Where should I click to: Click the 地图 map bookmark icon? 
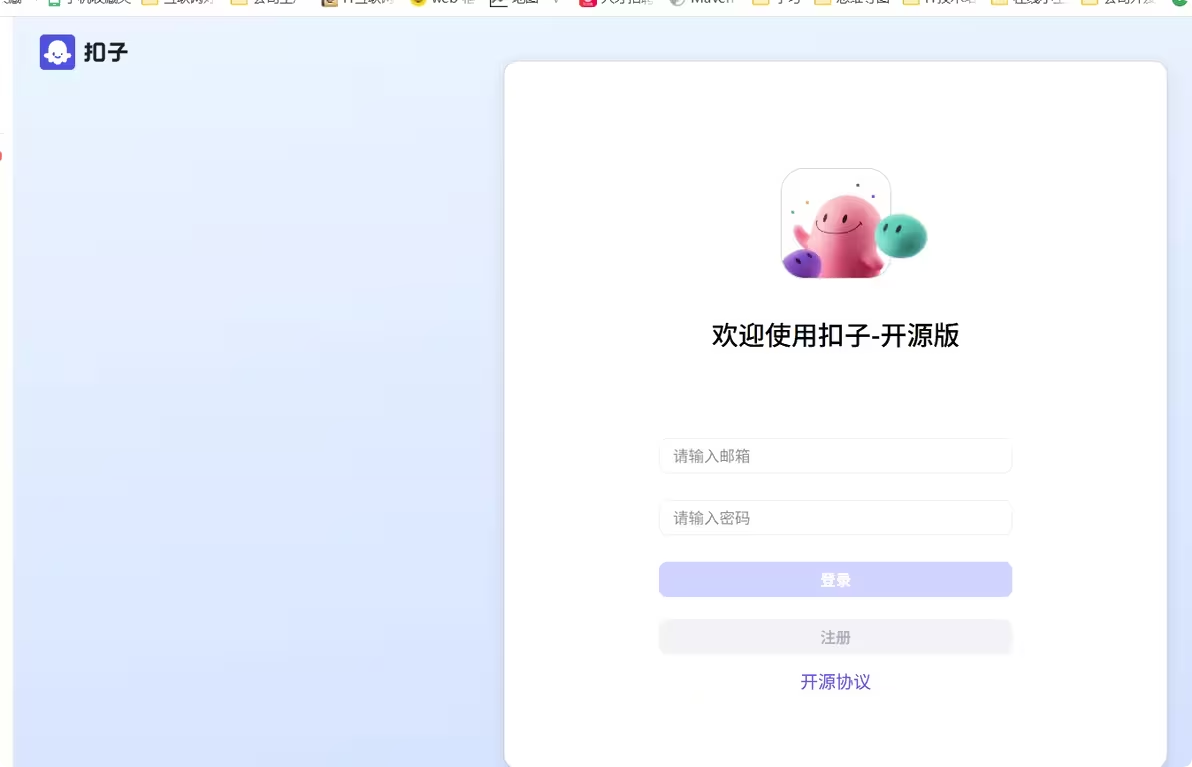click(x=499, y=3)
